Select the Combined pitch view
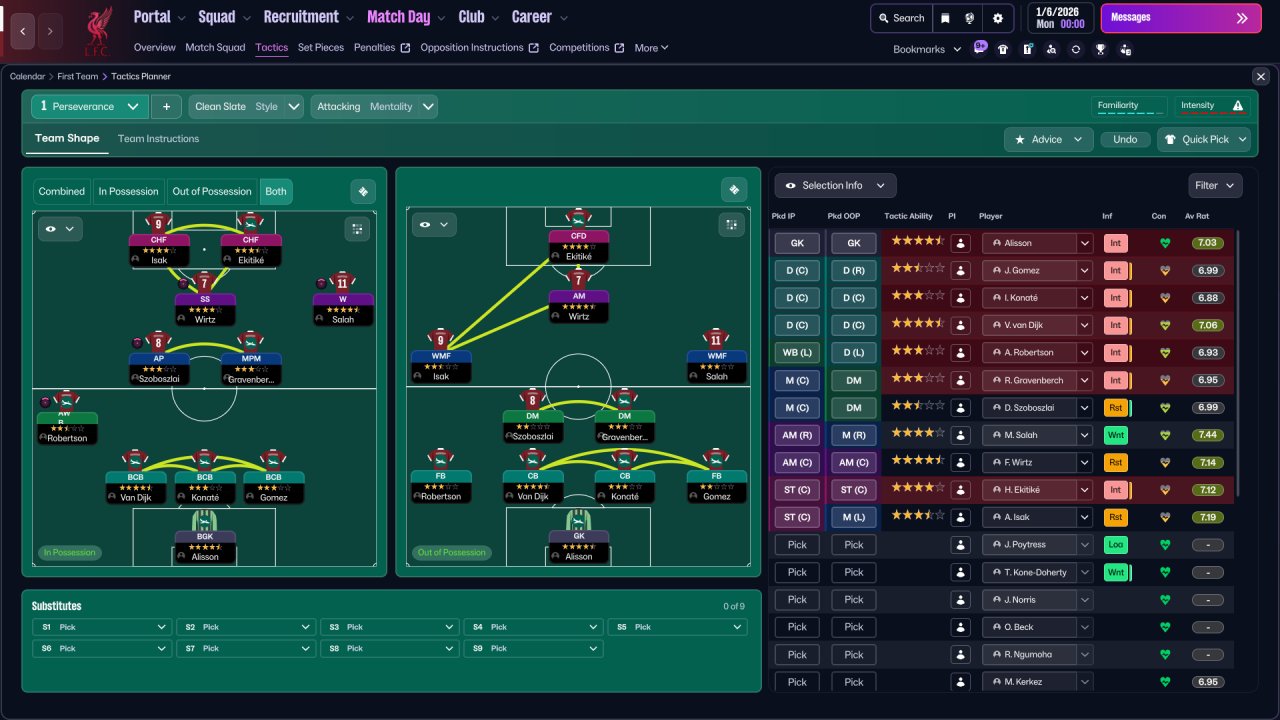This screenshot has width=1280, height=720. click(x=62, y=191)
